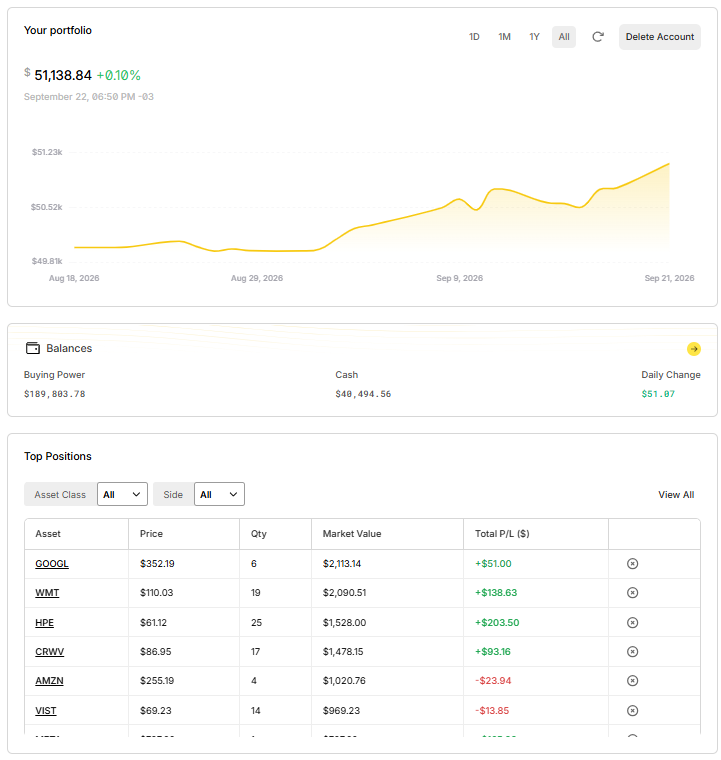This screenshot has height=760, width=721.
Task: Close the VIST position
Action: (x=632, y=711)
